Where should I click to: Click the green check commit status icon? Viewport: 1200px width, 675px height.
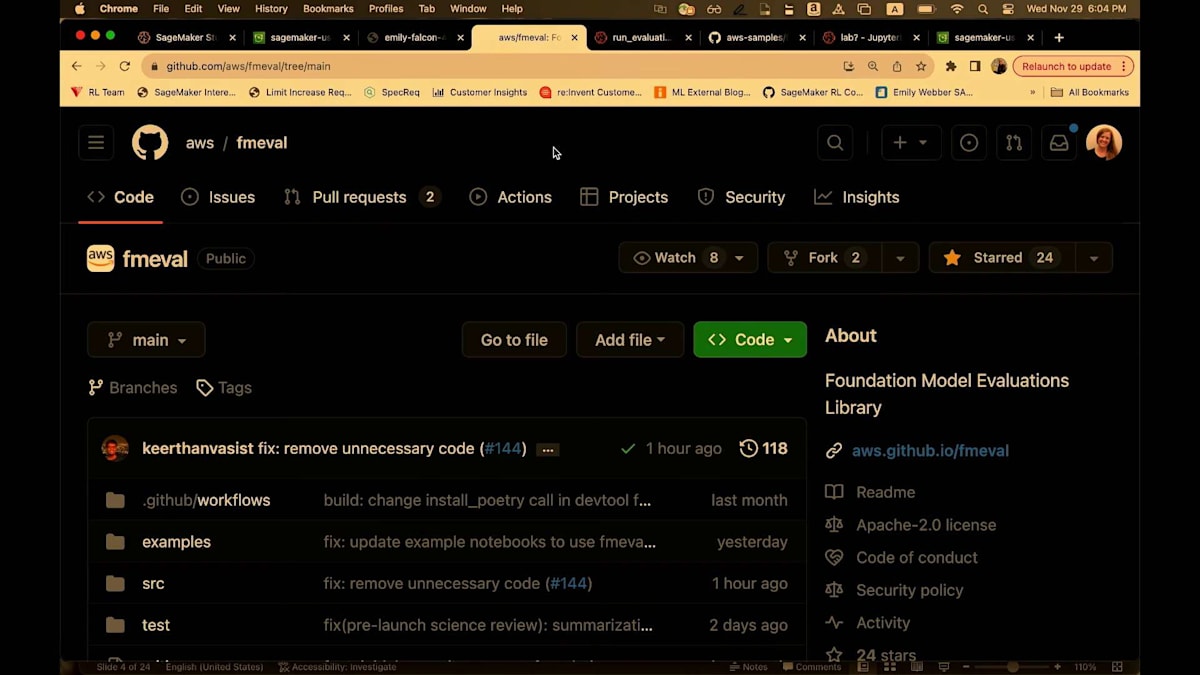tap(628, 449)
